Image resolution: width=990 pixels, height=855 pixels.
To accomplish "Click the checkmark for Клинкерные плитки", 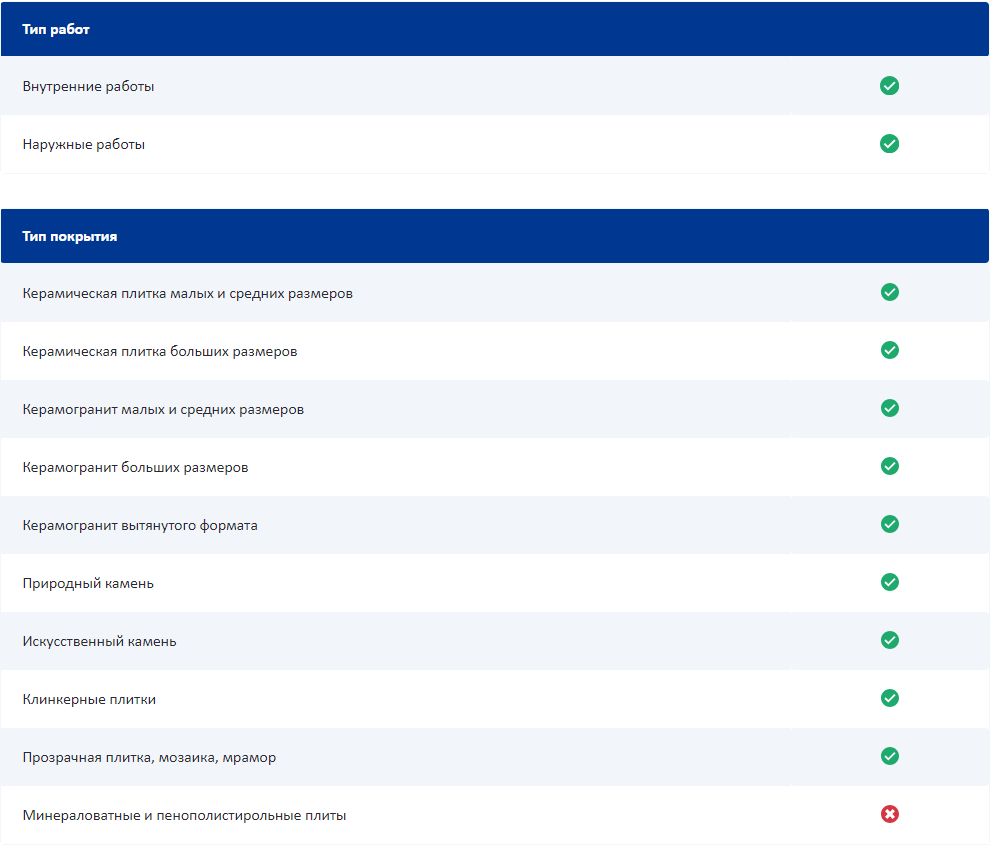I will [x=889, y=698].
